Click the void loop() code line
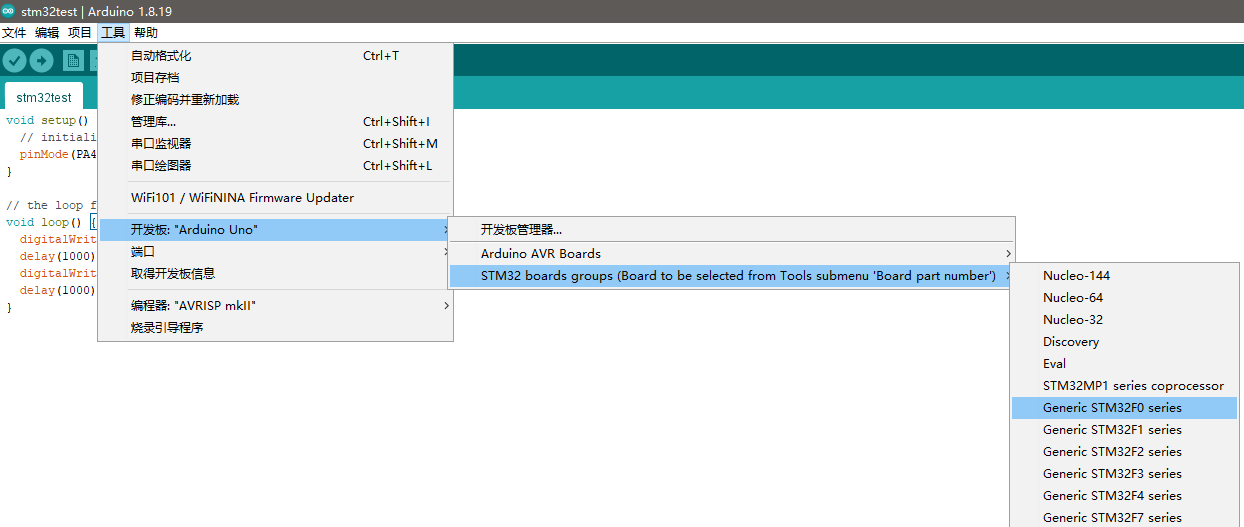This screenshot has height=527, width=1244. (50, 222)
